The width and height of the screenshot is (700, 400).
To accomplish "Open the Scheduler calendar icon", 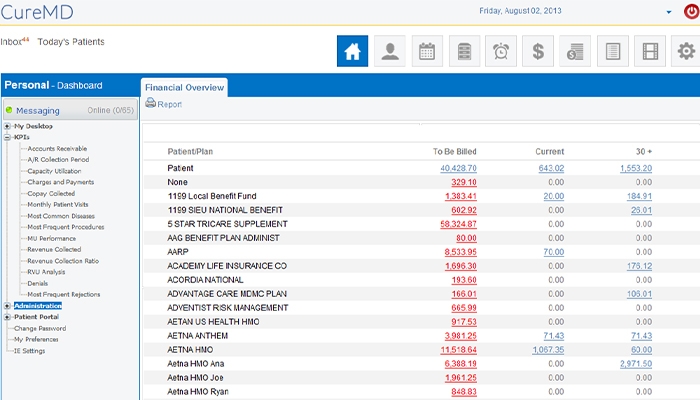I will [x=426, y=51].
